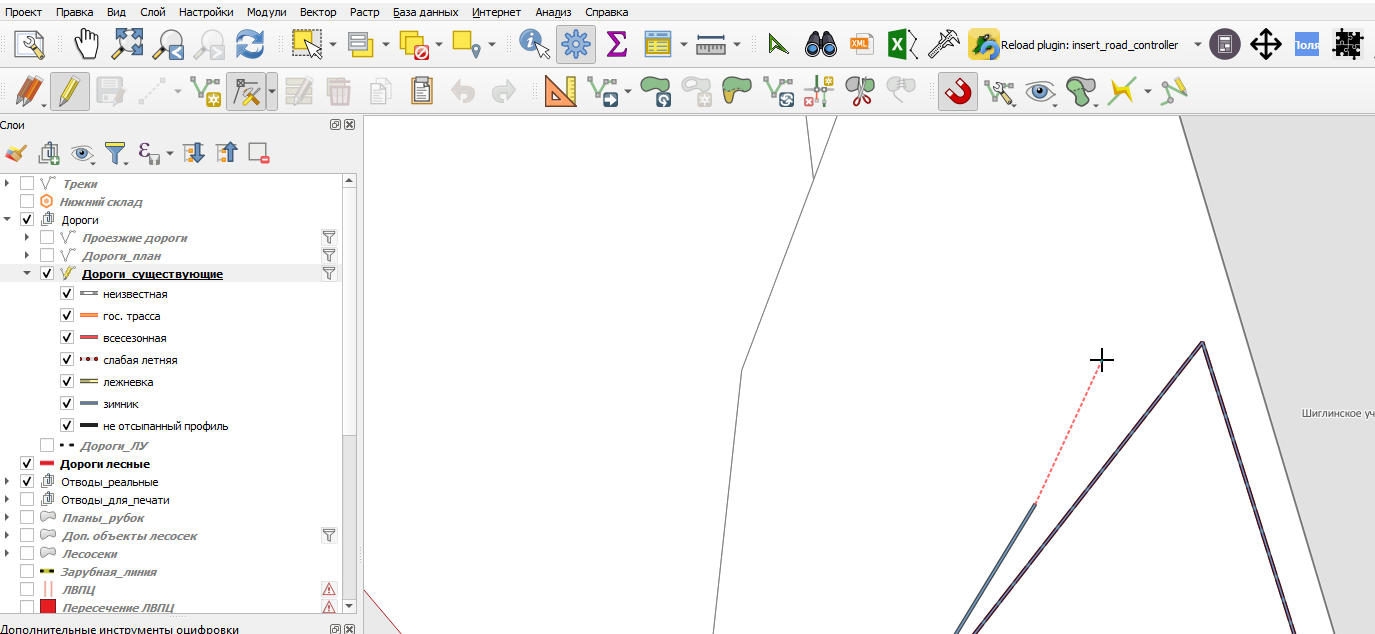The height and width of the screenshot is (634, 1375).
Task: Toggle editing with the yellow pencil
Action: pyautogui.click(x=69, y=92)
